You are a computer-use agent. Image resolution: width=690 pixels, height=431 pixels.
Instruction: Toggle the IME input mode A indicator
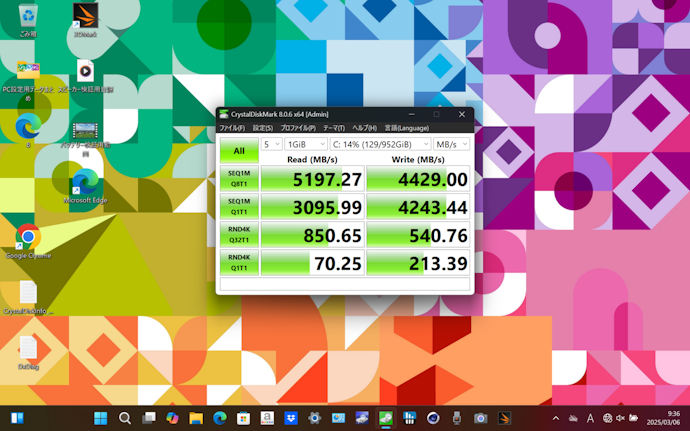pyautogui.click(x=590, y=418)
